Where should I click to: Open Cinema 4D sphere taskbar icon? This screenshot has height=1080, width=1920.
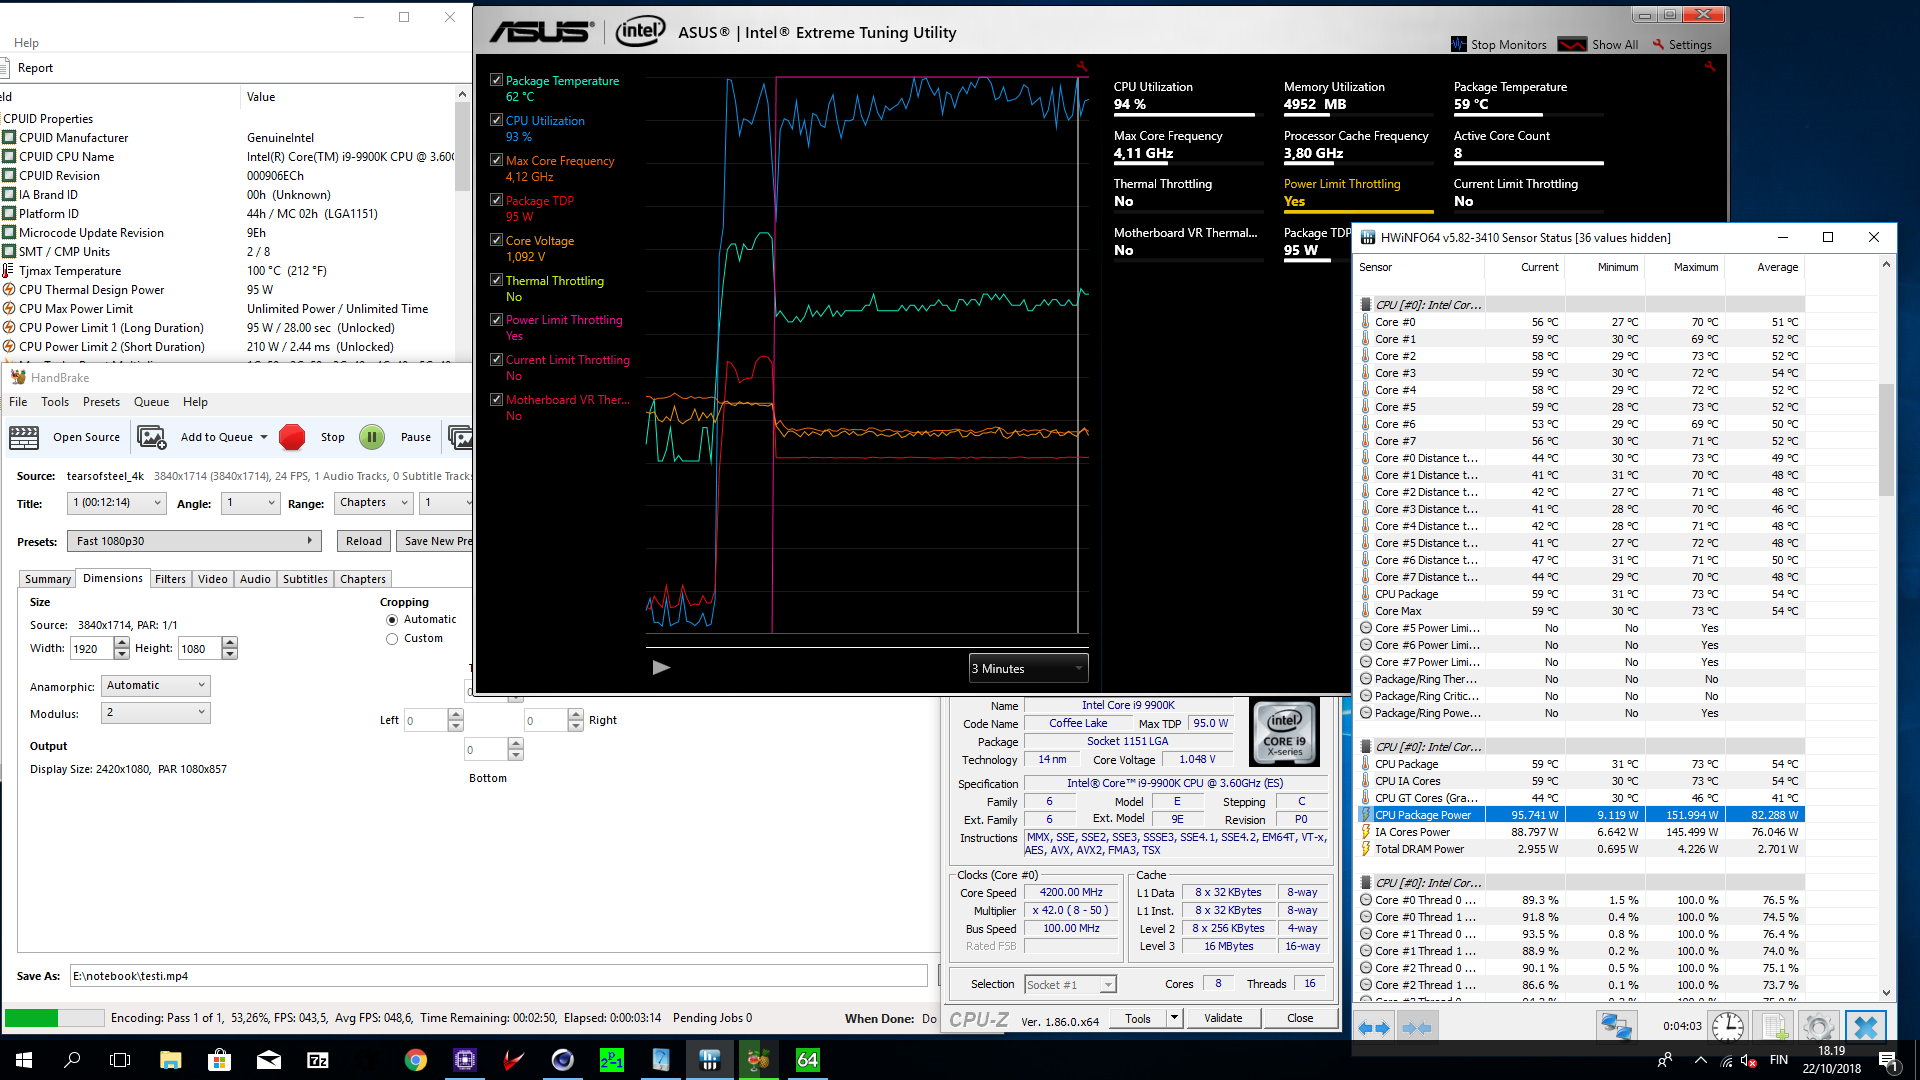pos(563,1060)
